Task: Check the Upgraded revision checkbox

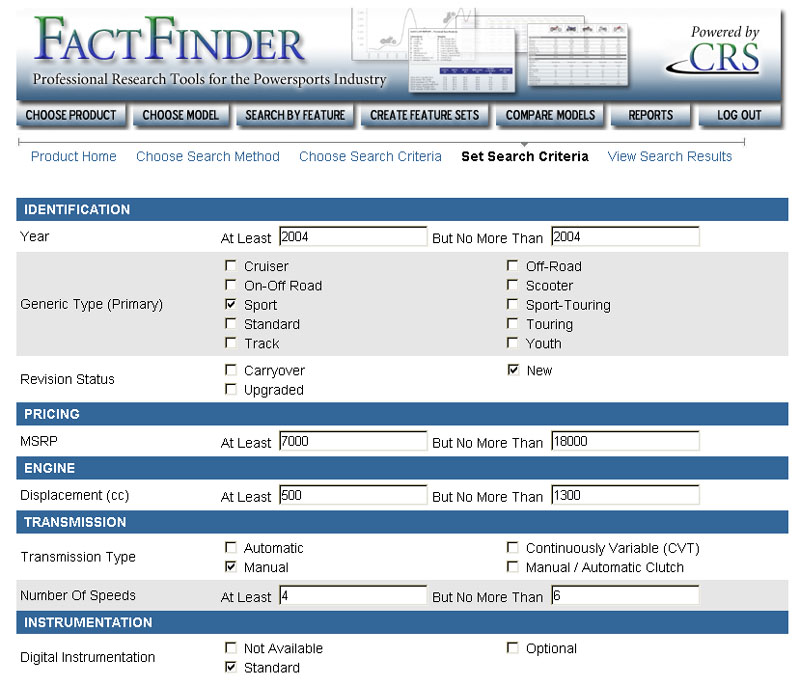Action: pos(231,389)
